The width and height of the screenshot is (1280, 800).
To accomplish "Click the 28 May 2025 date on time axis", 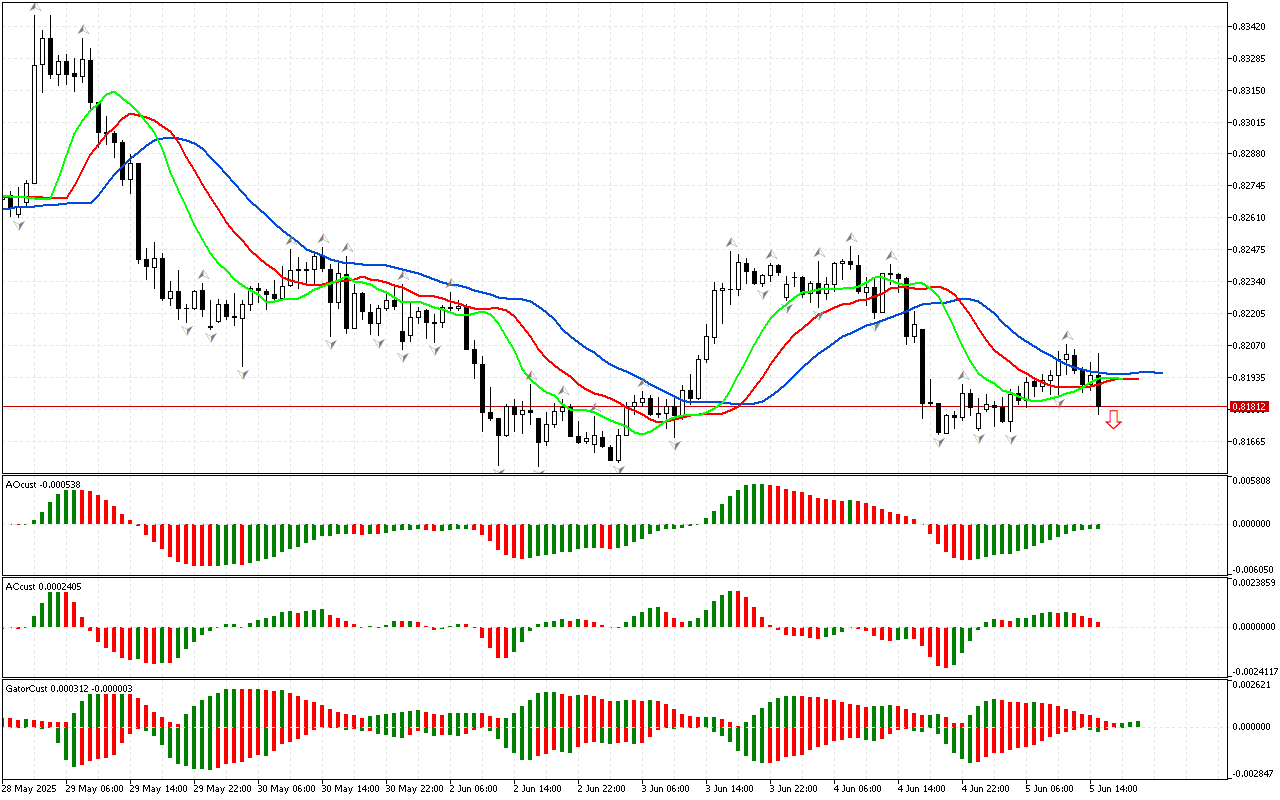I will [28, 789].
